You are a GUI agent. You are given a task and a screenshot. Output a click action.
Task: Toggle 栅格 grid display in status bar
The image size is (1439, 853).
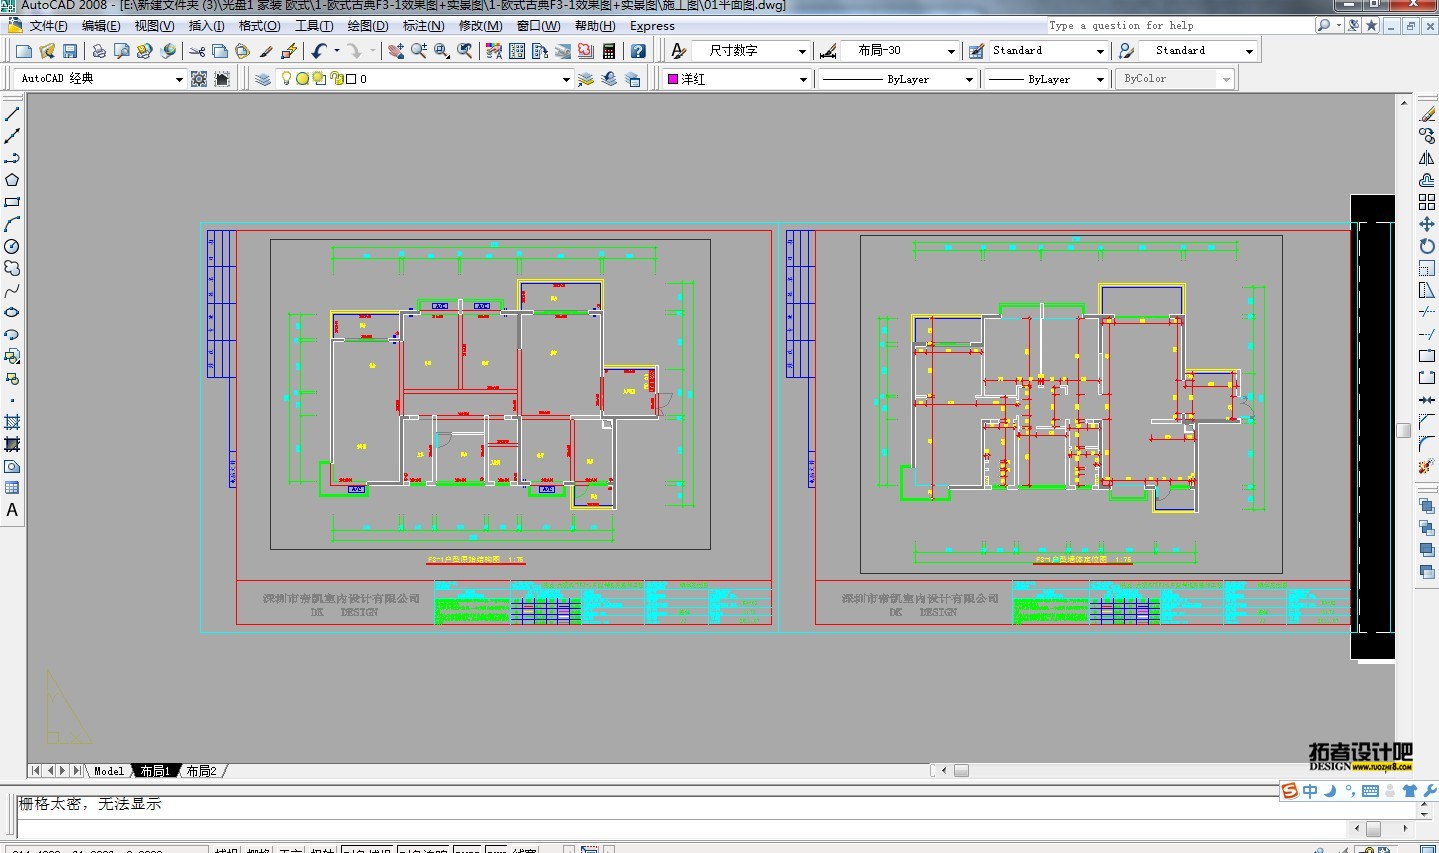pyautogui.click(x=258, y=849)
